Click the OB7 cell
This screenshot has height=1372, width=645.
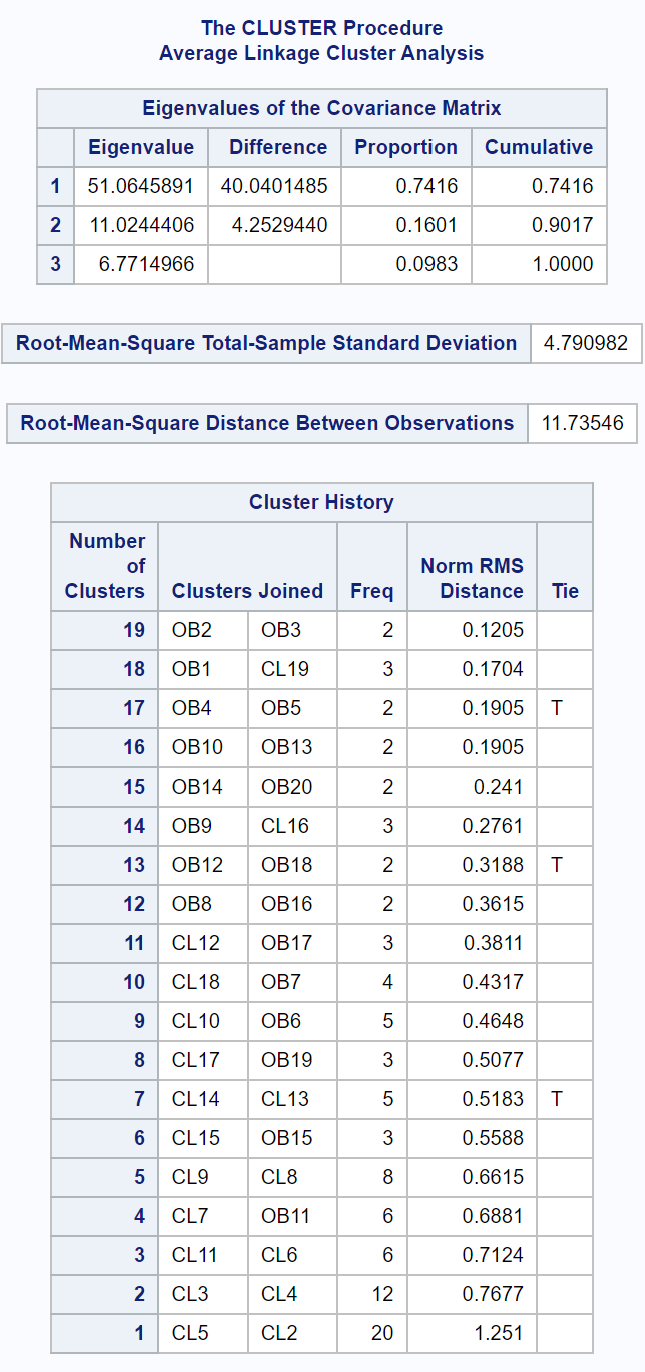(x=293, y=982)
